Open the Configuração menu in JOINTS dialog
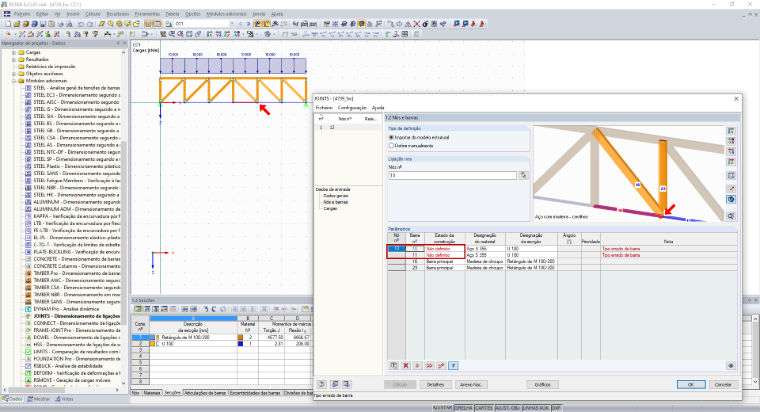Image resolution: width=760 pixels, height=412 pixels. click(352, 108)
